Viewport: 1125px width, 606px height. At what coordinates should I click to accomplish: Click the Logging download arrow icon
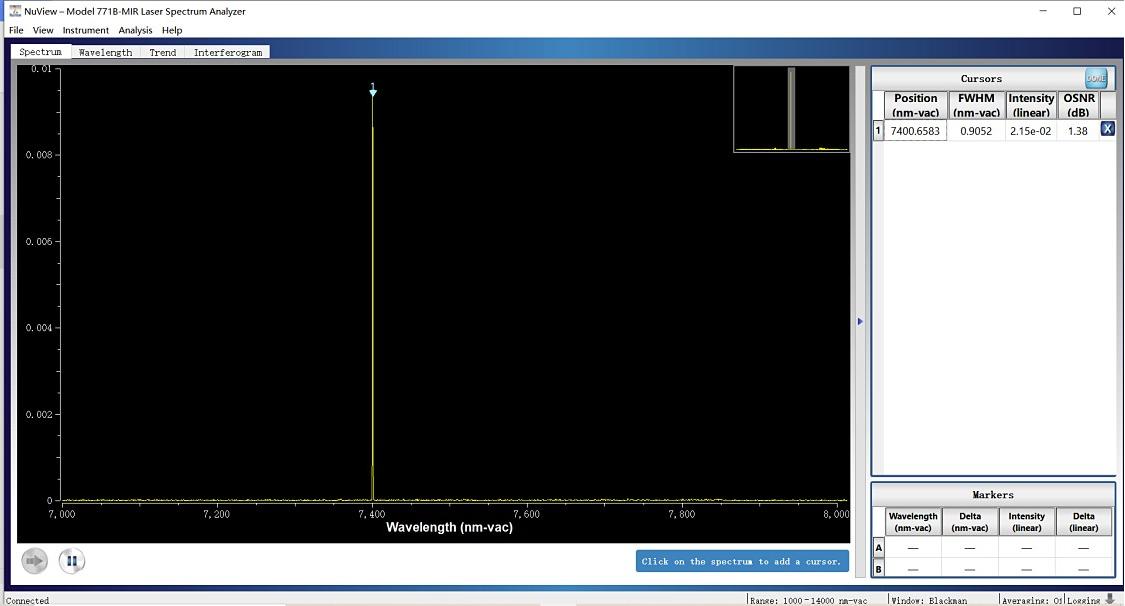point(1110,599)
